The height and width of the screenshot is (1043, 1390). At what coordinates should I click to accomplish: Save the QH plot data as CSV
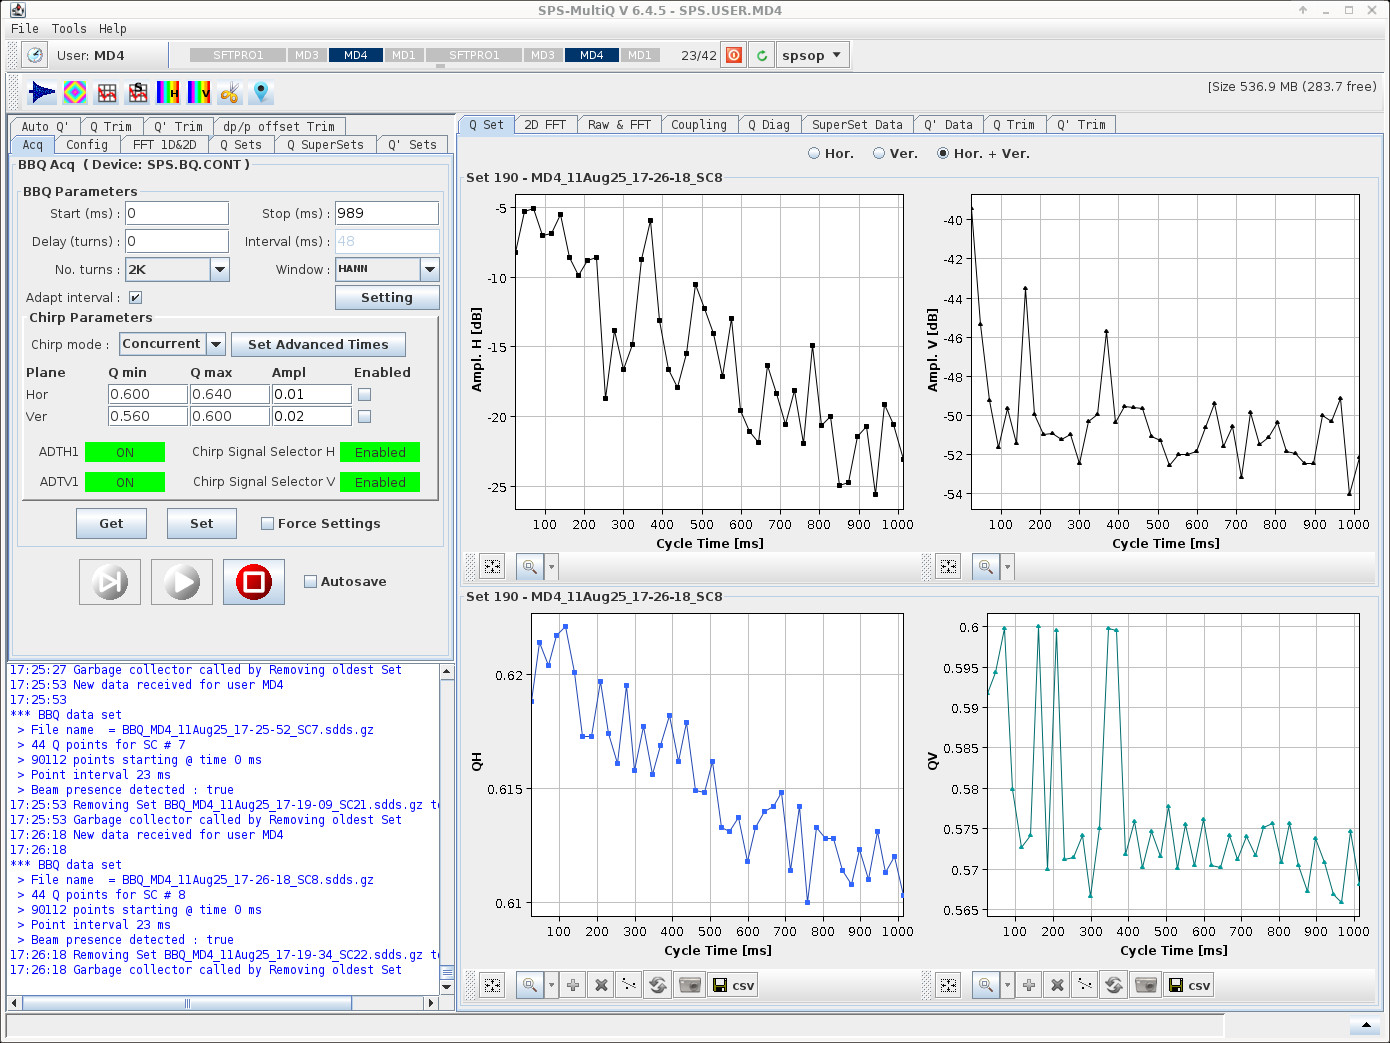point(733,985)
